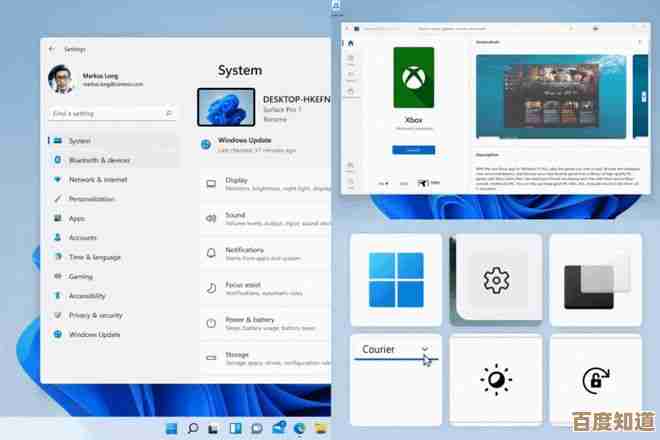Click the brightness sun icon tile

(496, 380)
